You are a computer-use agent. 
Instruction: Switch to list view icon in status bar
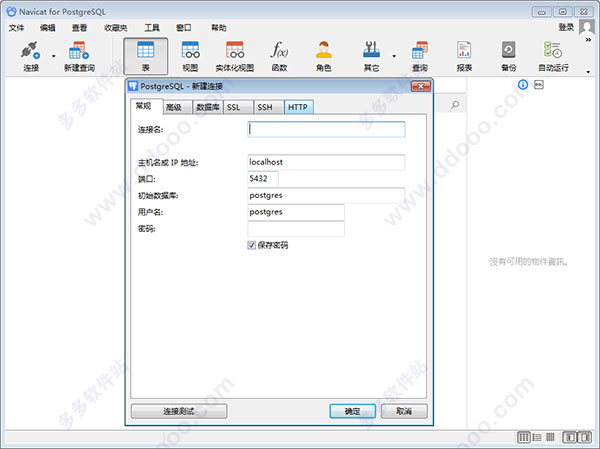[537, 437]
